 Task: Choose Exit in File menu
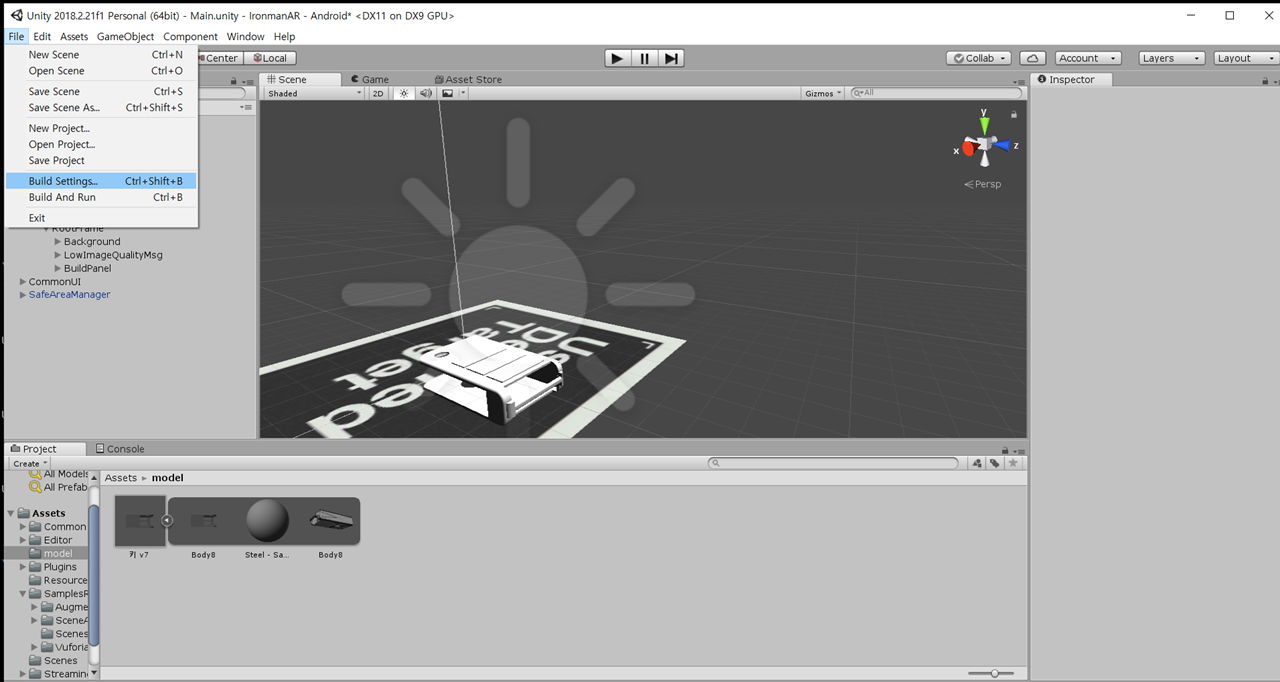click(x=101, y=218)
